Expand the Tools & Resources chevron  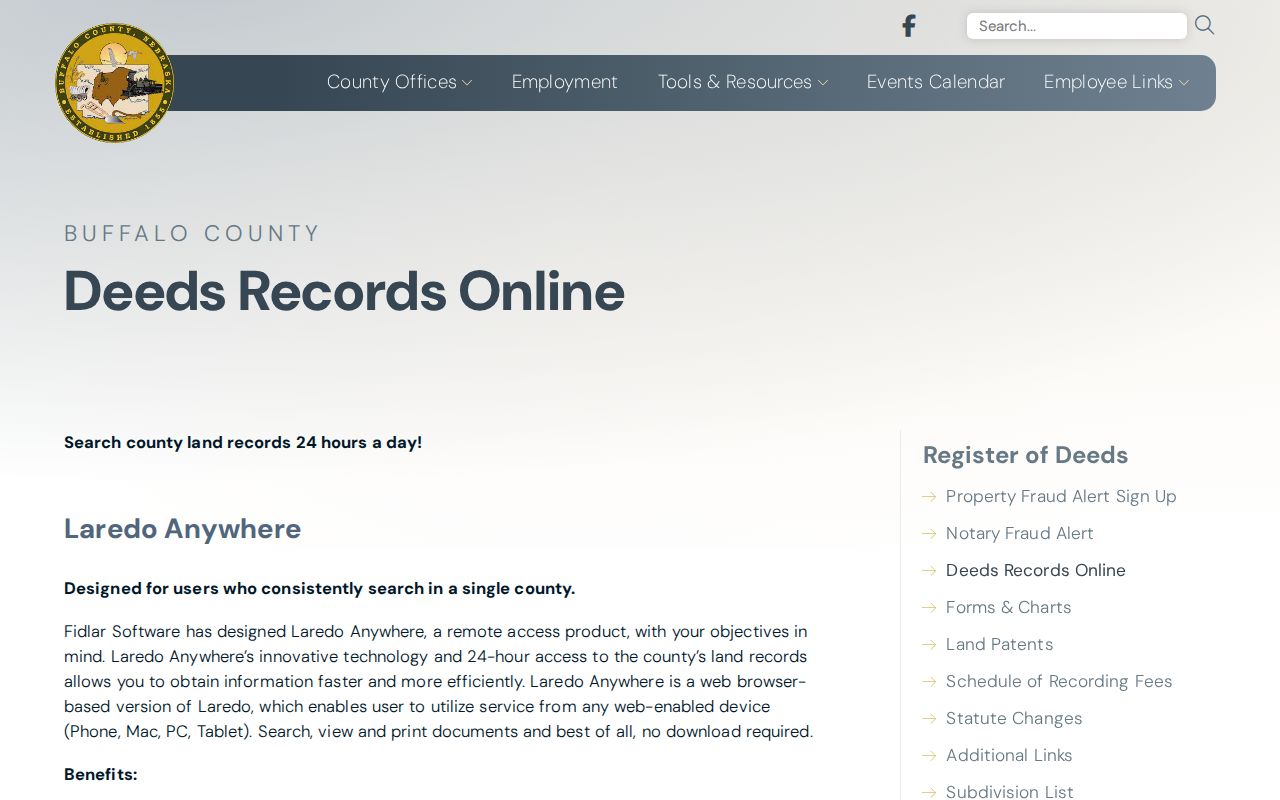point(823,83)
